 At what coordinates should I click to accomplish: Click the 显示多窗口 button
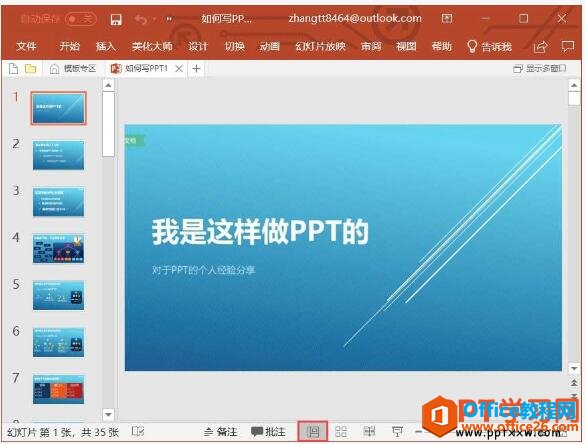pyautogui.click(x=539, y=68)
